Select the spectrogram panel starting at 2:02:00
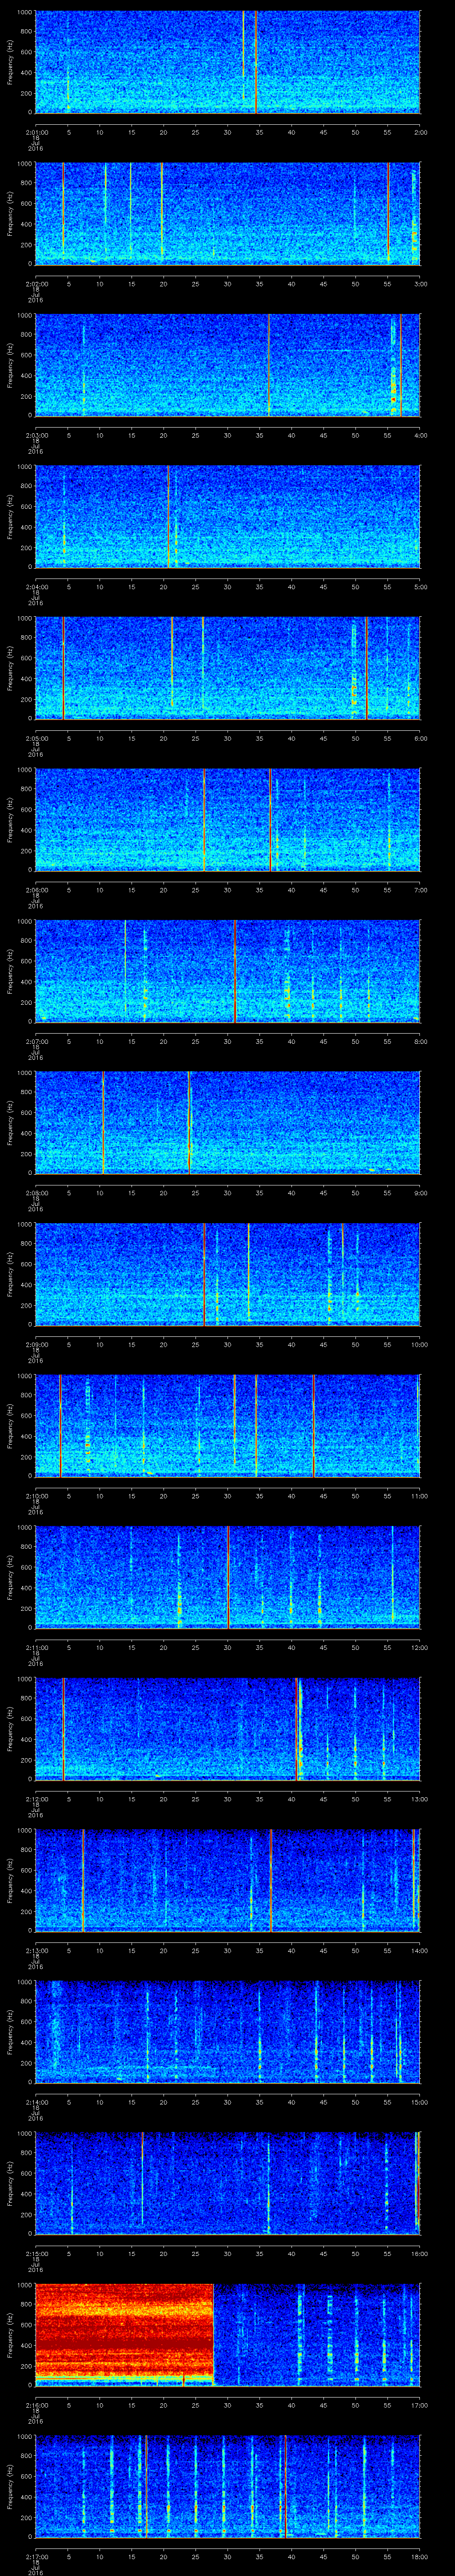This screenshot has width=455, height=2576. coord(228,213)
